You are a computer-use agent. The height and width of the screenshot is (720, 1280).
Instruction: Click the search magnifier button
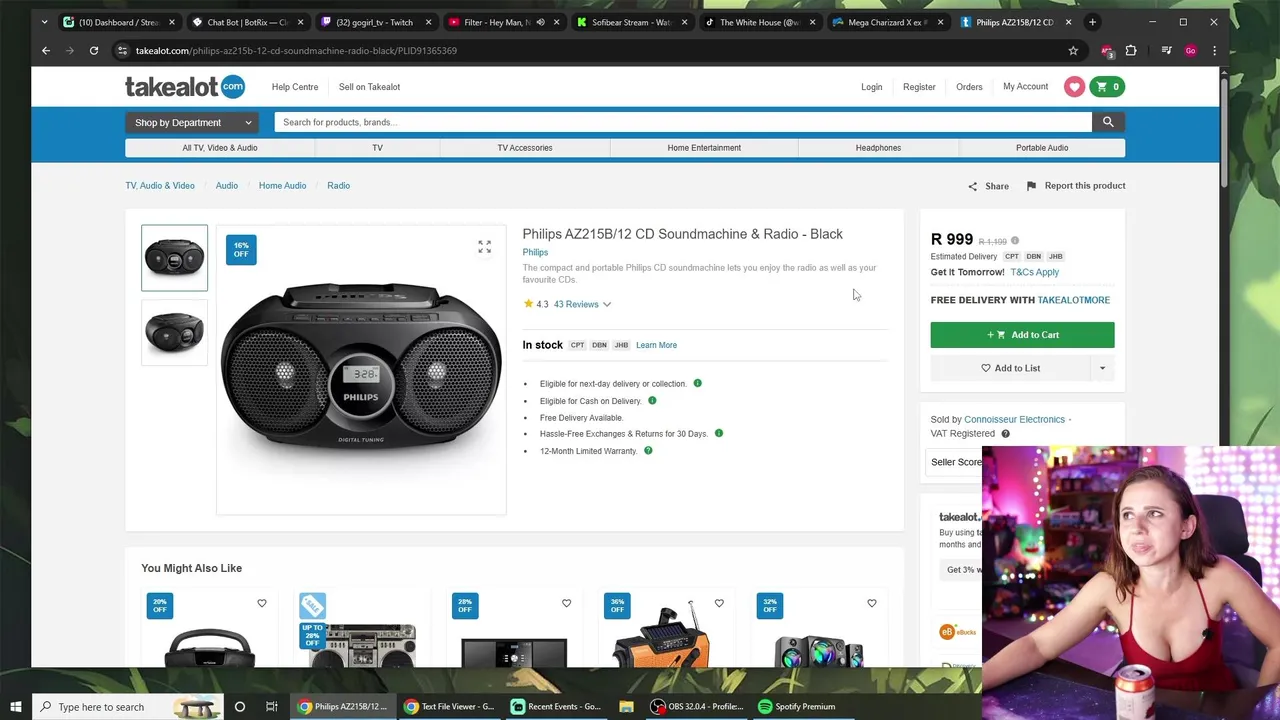pyautogui.click(x=1108, y=122)
